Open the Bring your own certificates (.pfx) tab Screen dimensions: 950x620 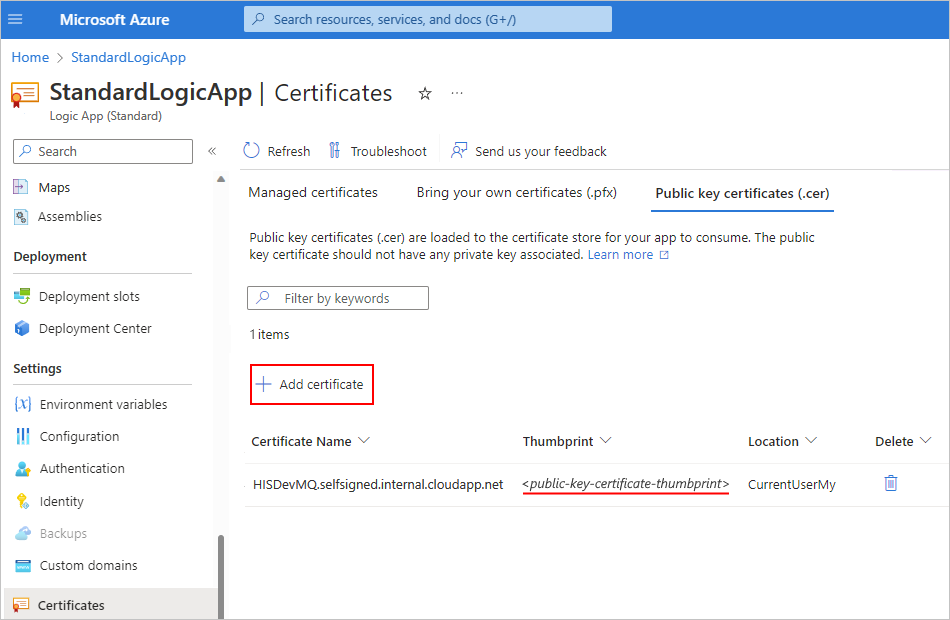click(517, 192)
